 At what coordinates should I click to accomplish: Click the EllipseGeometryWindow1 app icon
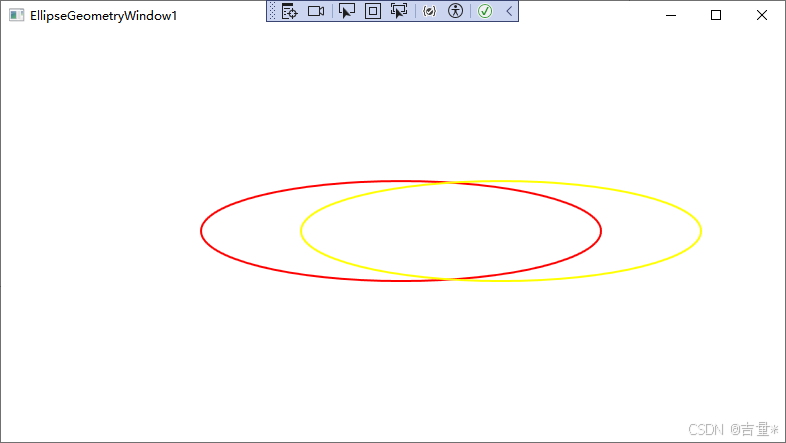(16, 16)
